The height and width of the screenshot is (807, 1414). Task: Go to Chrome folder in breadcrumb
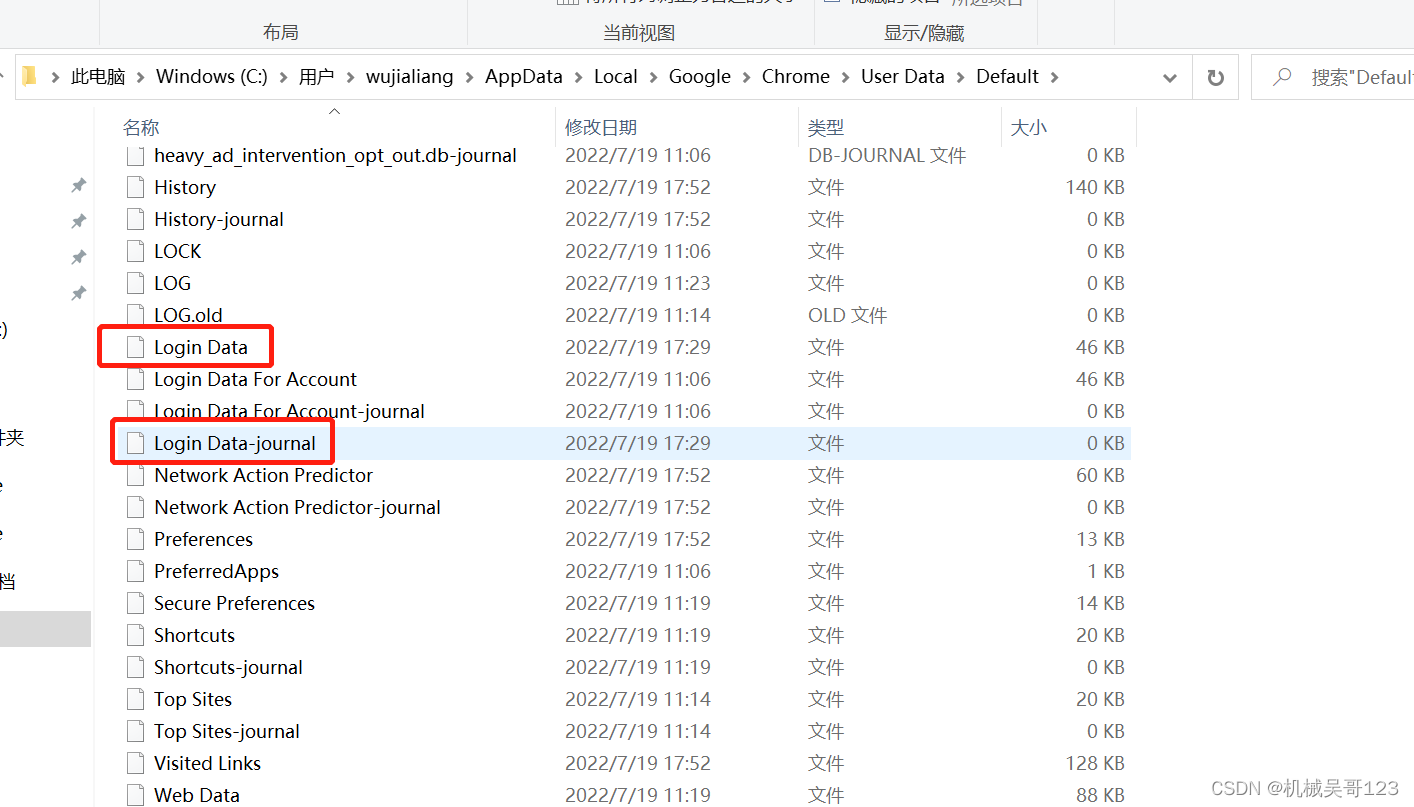[796, 77]
